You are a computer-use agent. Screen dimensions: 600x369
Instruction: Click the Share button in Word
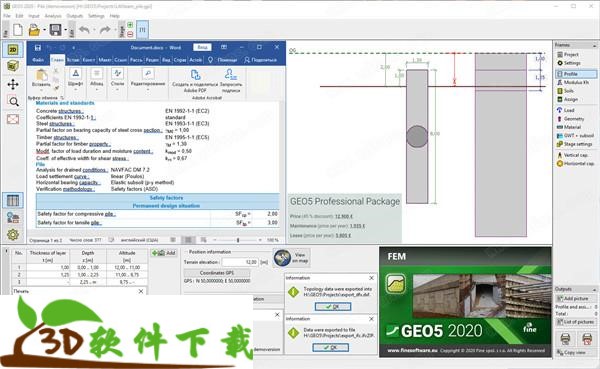point(261,60)
